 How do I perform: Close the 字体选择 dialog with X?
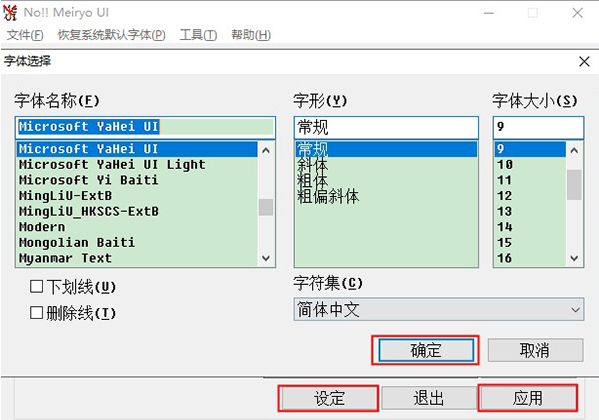coord(584,61)
